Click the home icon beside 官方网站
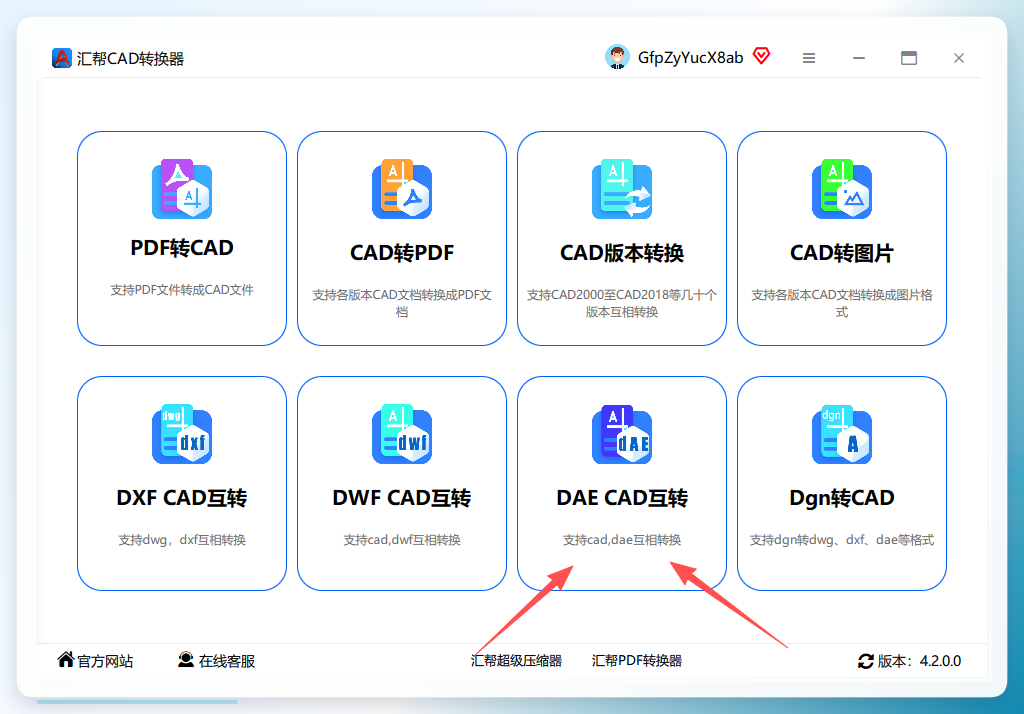The image size is (1024, 714). pyautogui.click(x=65, y=660)
